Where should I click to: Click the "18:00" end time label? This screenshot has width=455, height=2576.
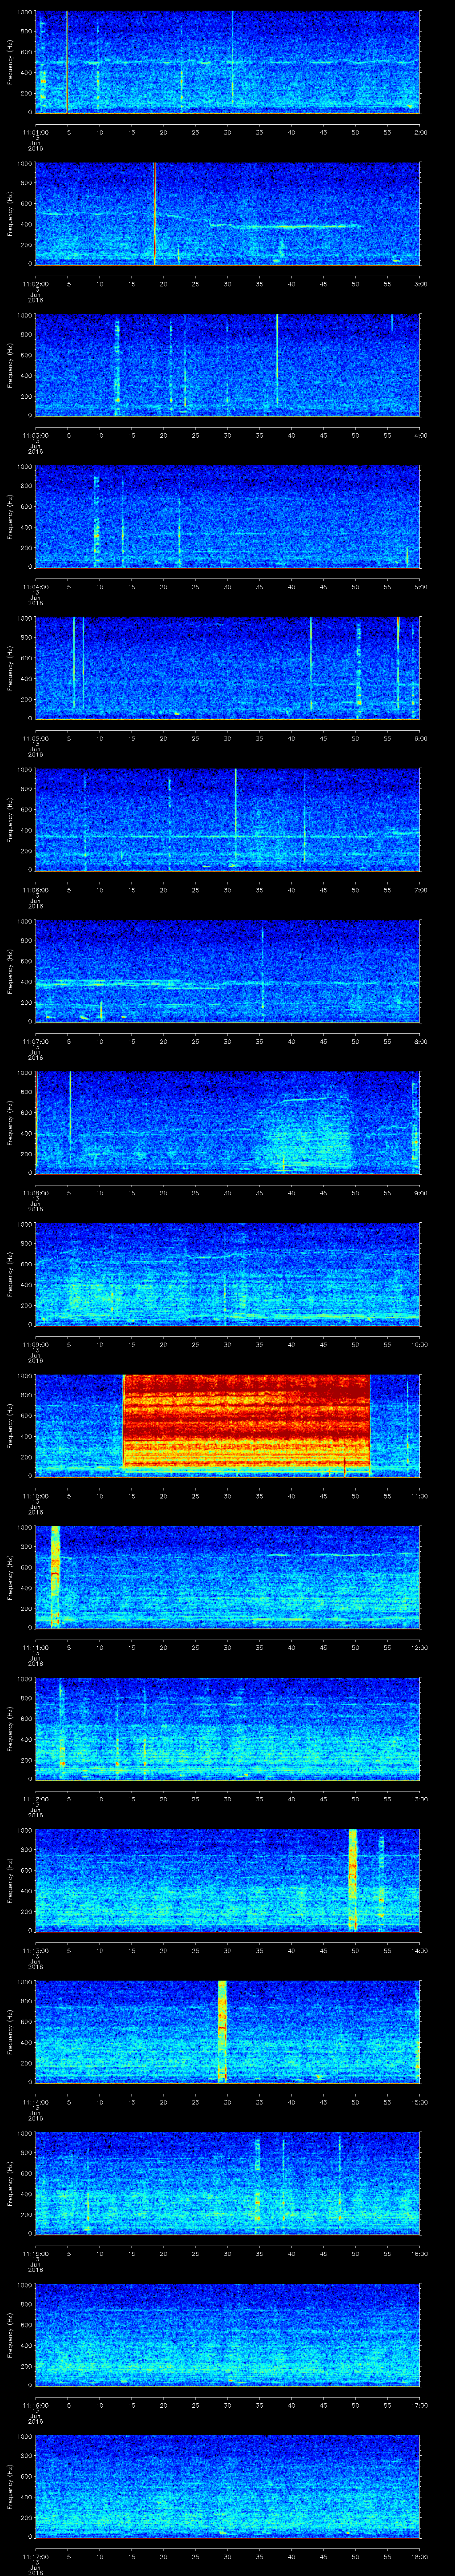coord(419,2556)
